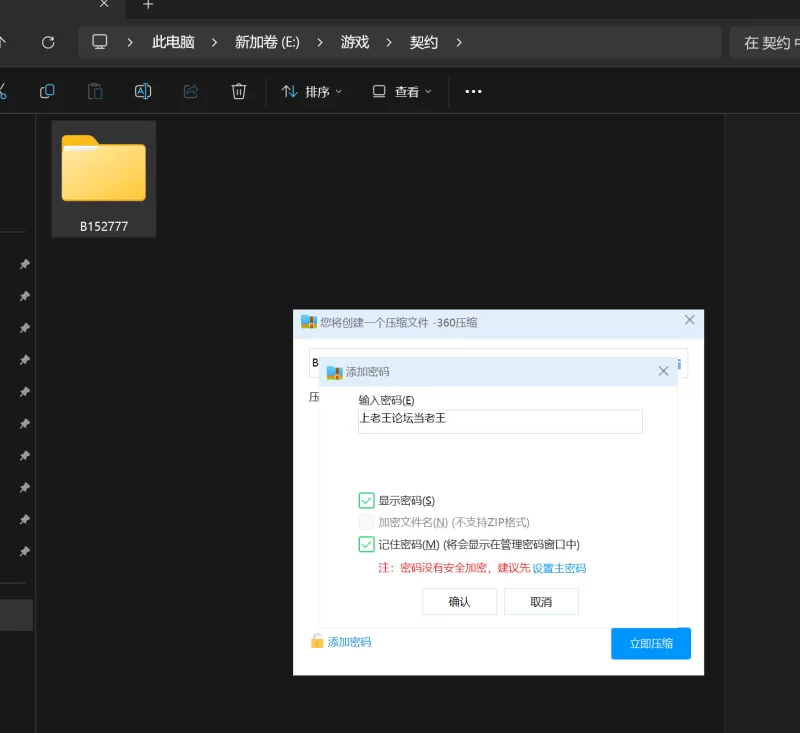Select the 契约 breadcrumb item
Image resolution: width=800 pixels, height=733 pixels.
423,42
